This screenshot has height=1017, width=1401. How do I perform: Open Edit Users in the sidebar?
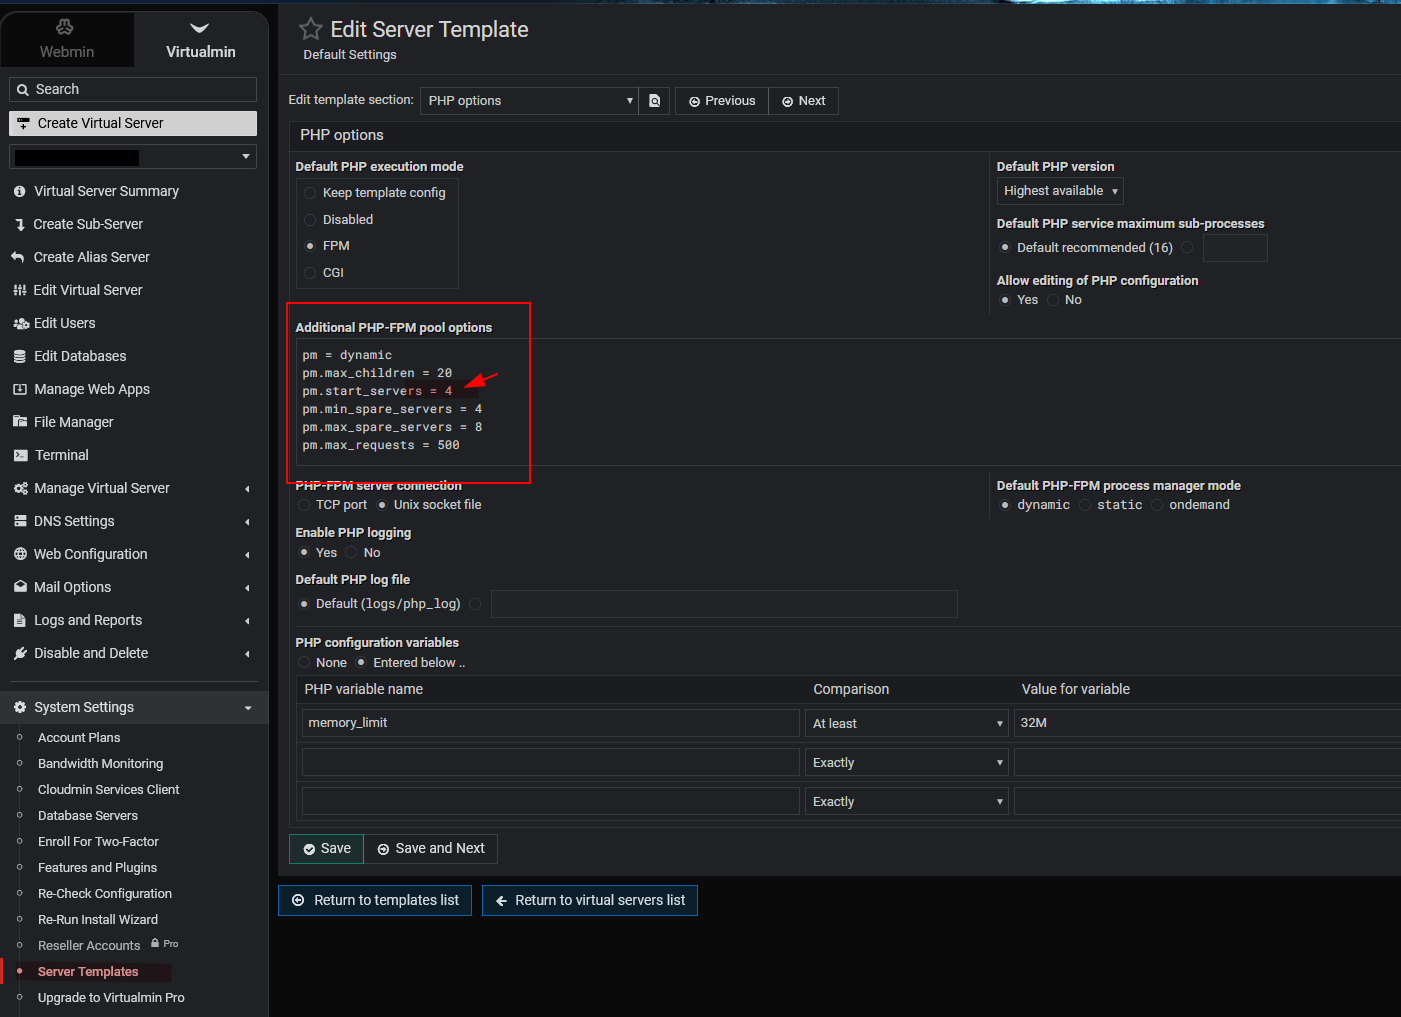click(64, 323)
